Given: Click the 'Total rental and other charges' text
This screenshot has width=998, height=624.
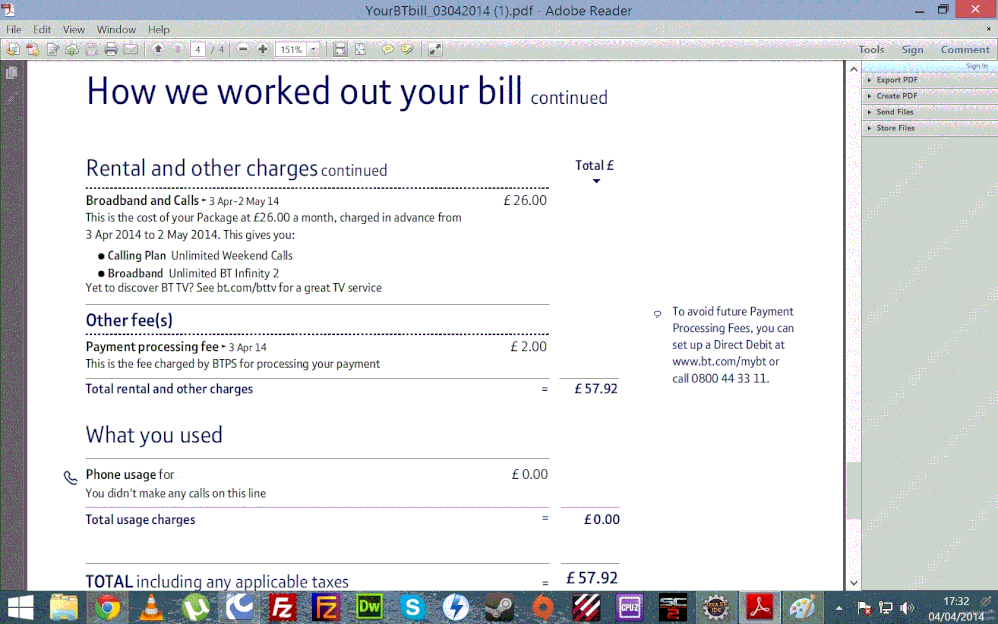Looking at the screenshot, I should point(169,389).
